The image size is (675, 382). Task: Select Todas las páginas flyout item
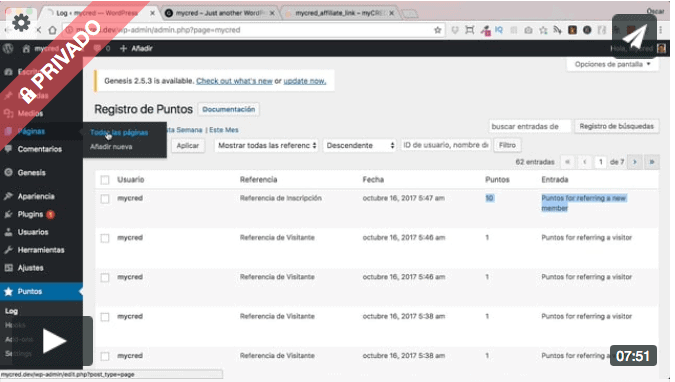coord(119,133)
